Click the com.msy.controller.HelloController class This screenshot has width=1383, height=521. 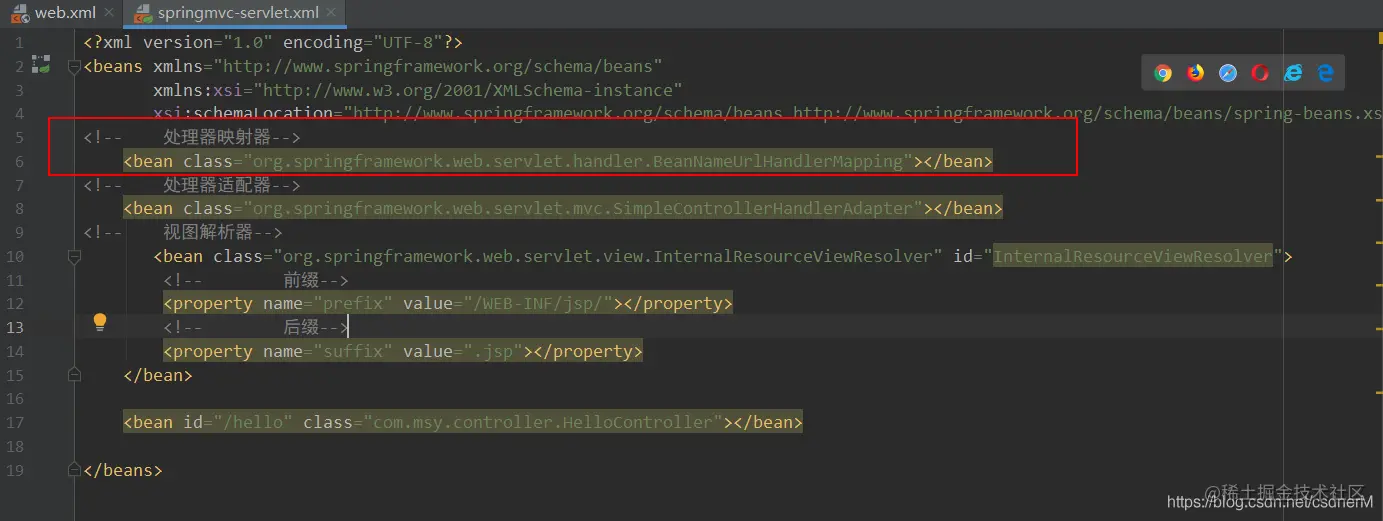click(x=543, y=422)
